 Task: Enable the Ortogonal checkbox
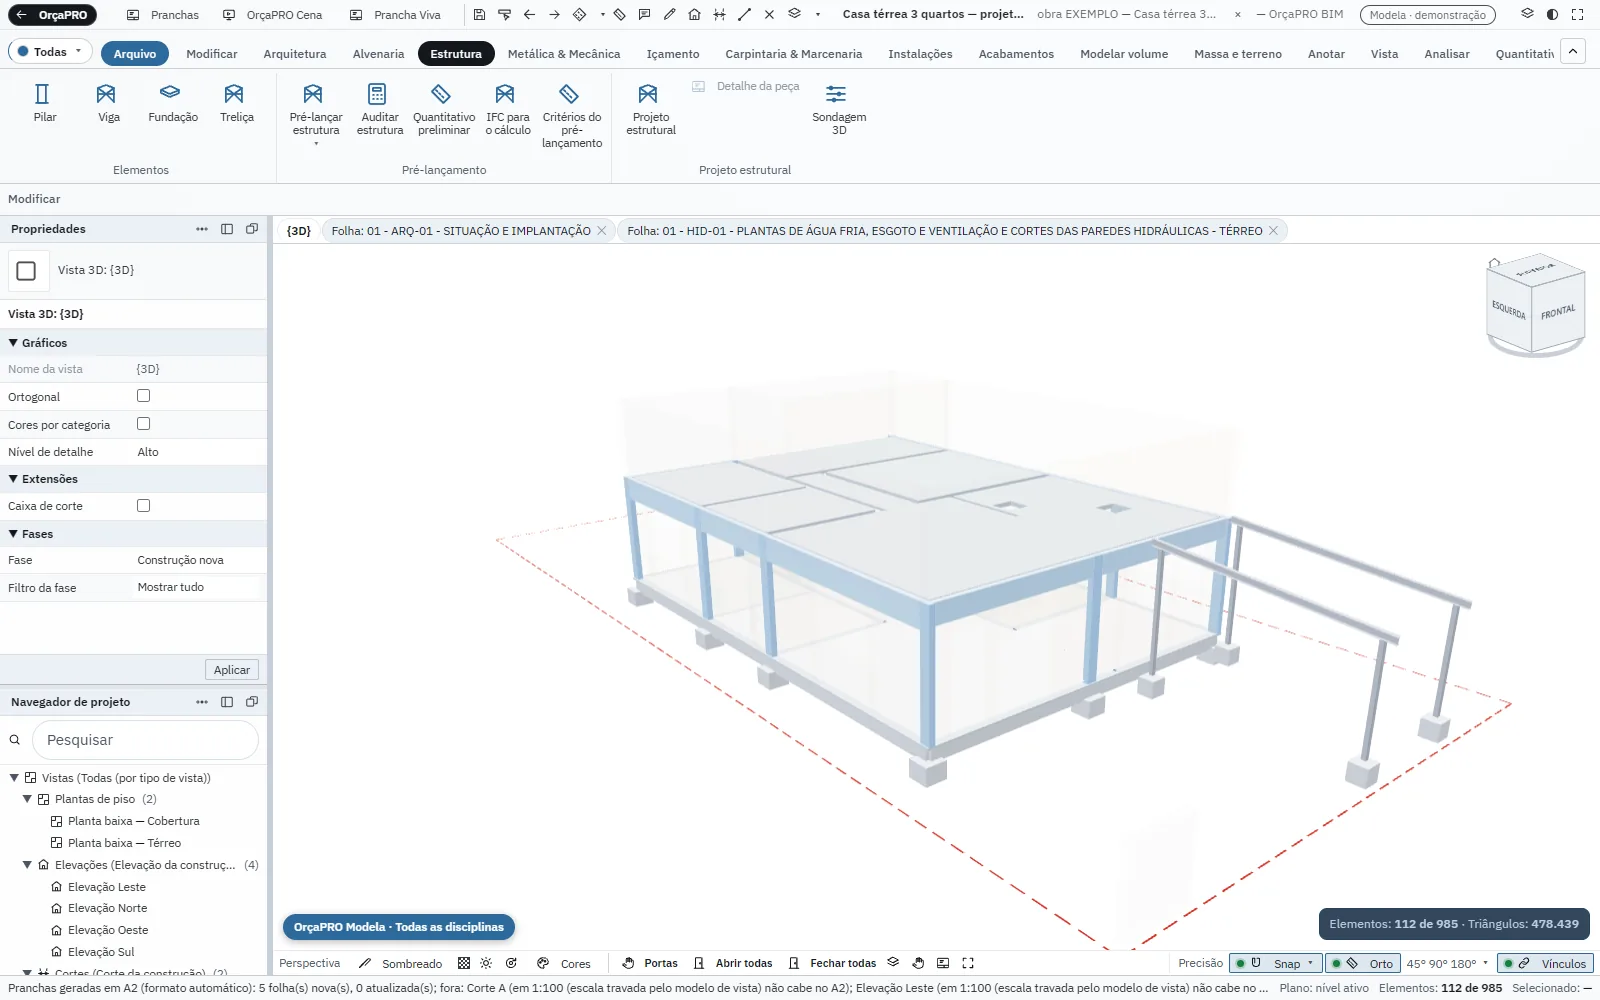tap(143, 396)
